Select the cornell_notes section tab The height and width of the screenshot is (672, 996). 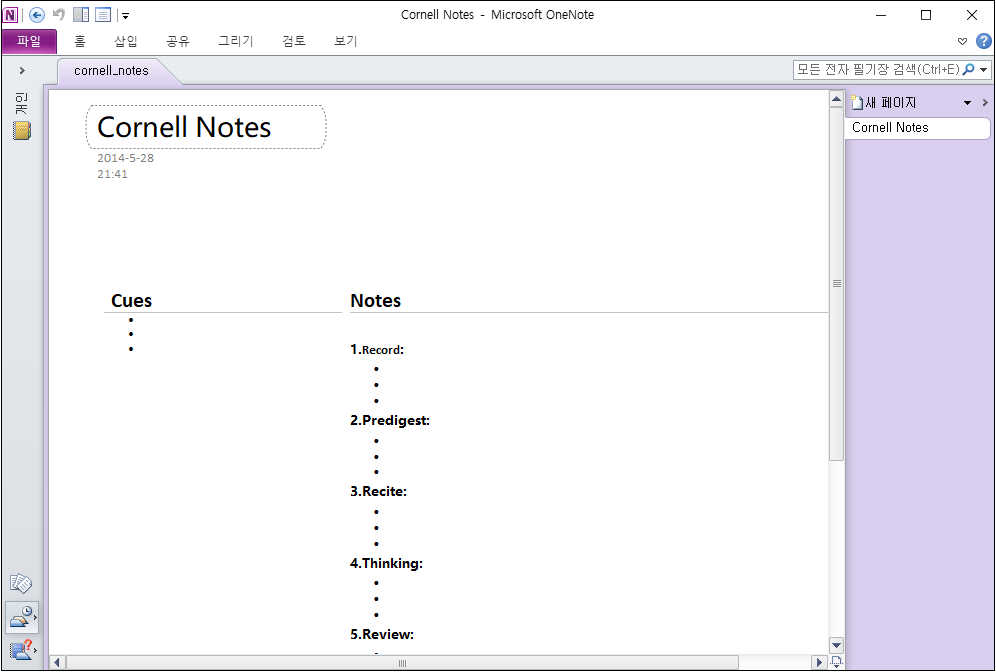[112, 71]
